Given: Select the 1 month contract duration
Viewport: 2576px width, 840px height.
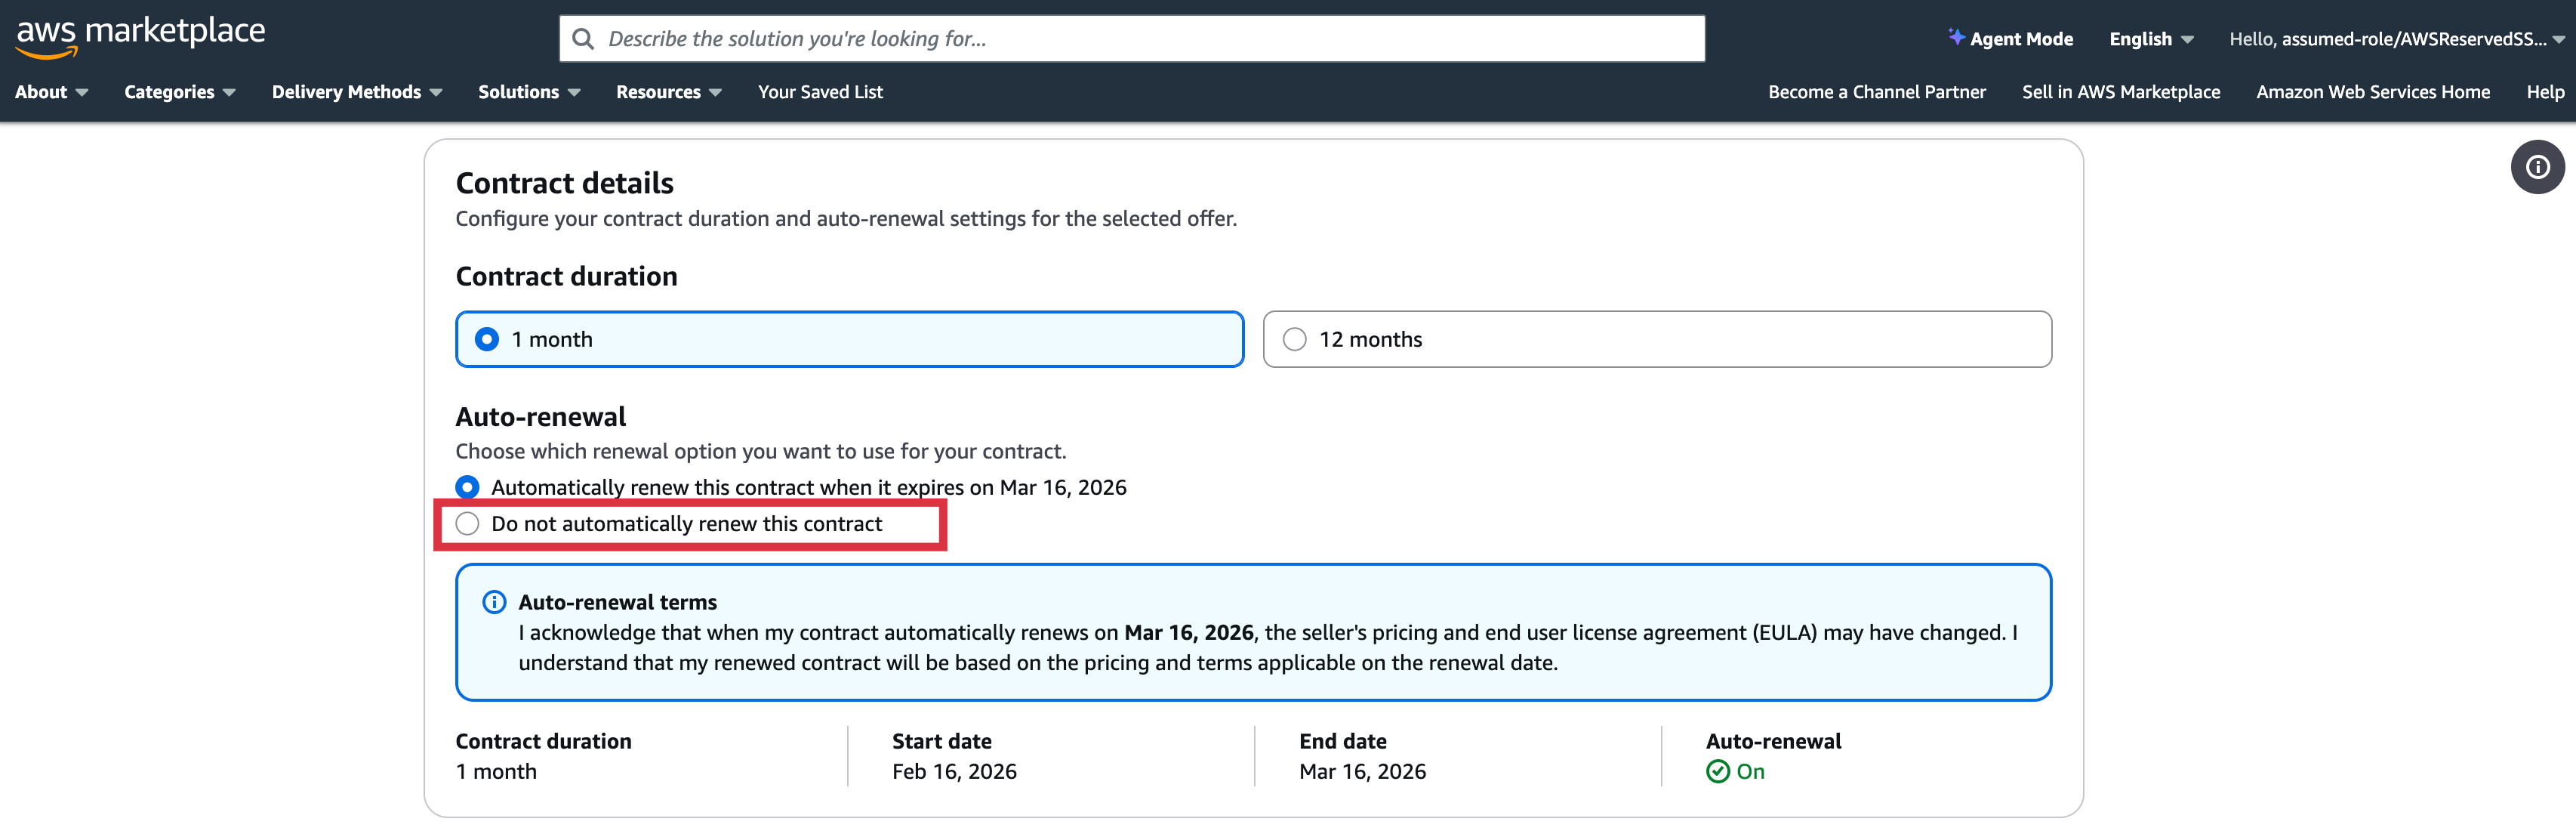Looking at the screenshot, I should (487, 339).
